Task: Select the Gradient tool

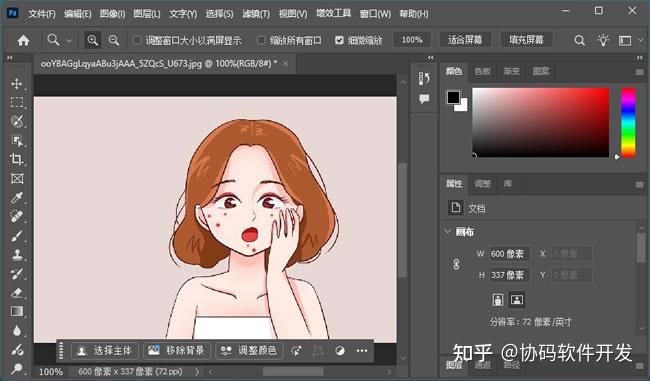Action: pyautogui.click(x=17, y=311)
